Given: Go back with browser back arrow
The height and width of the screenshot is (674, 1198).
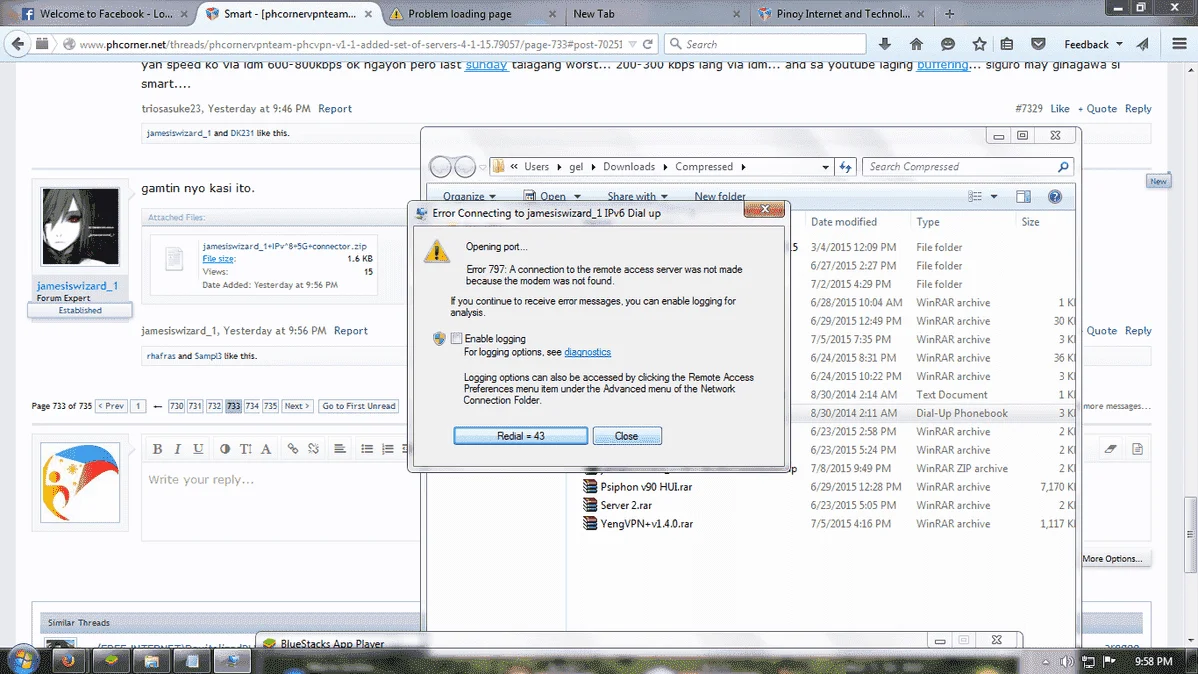Looking at the screenshot, I should click(x=18, y=44).
